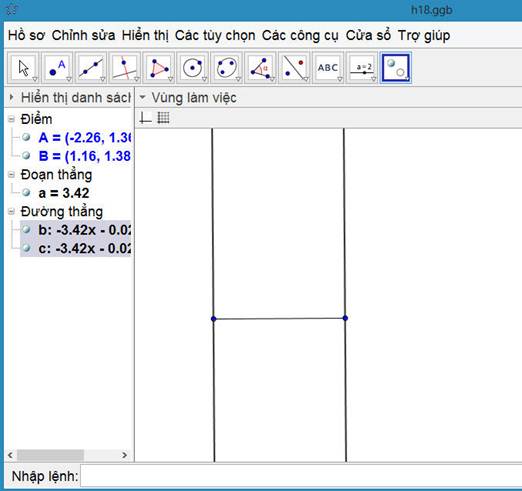
Task: Collapse the Đường thẳng category
Action: pos(11,211)
